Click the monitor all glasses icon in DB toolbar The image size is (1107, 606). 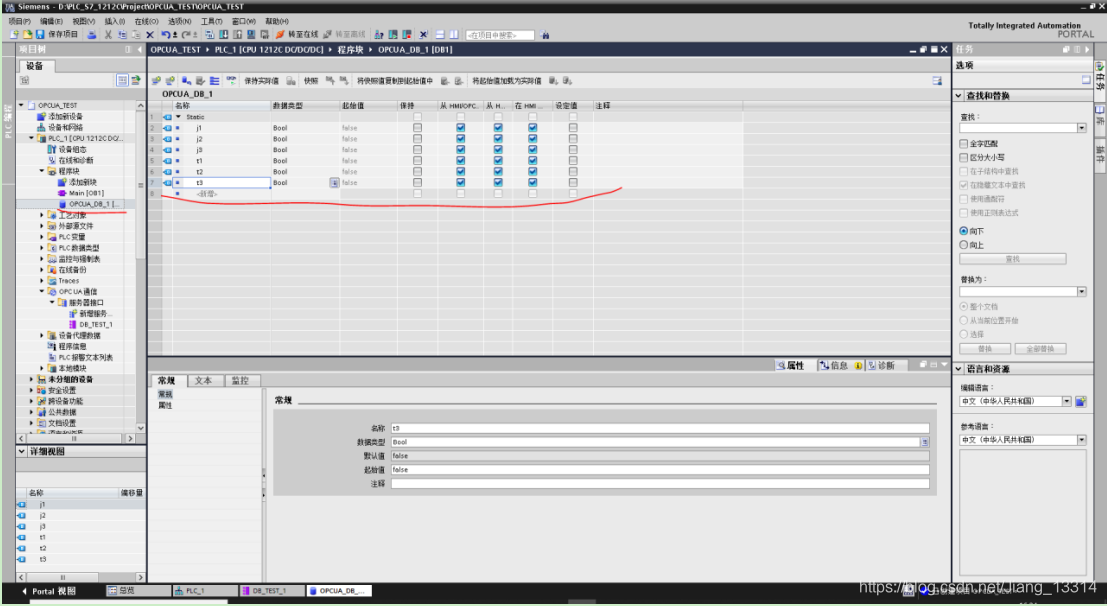(x=231, y=81)
